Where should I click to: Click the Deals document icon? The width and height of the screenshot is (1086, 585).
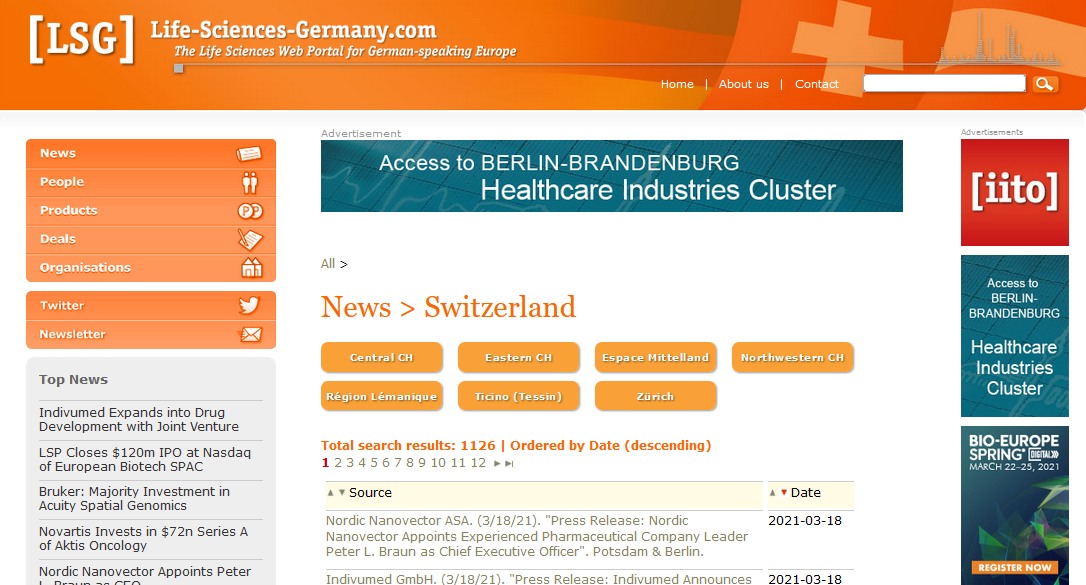pyautogui.click(x=250, y=239)
